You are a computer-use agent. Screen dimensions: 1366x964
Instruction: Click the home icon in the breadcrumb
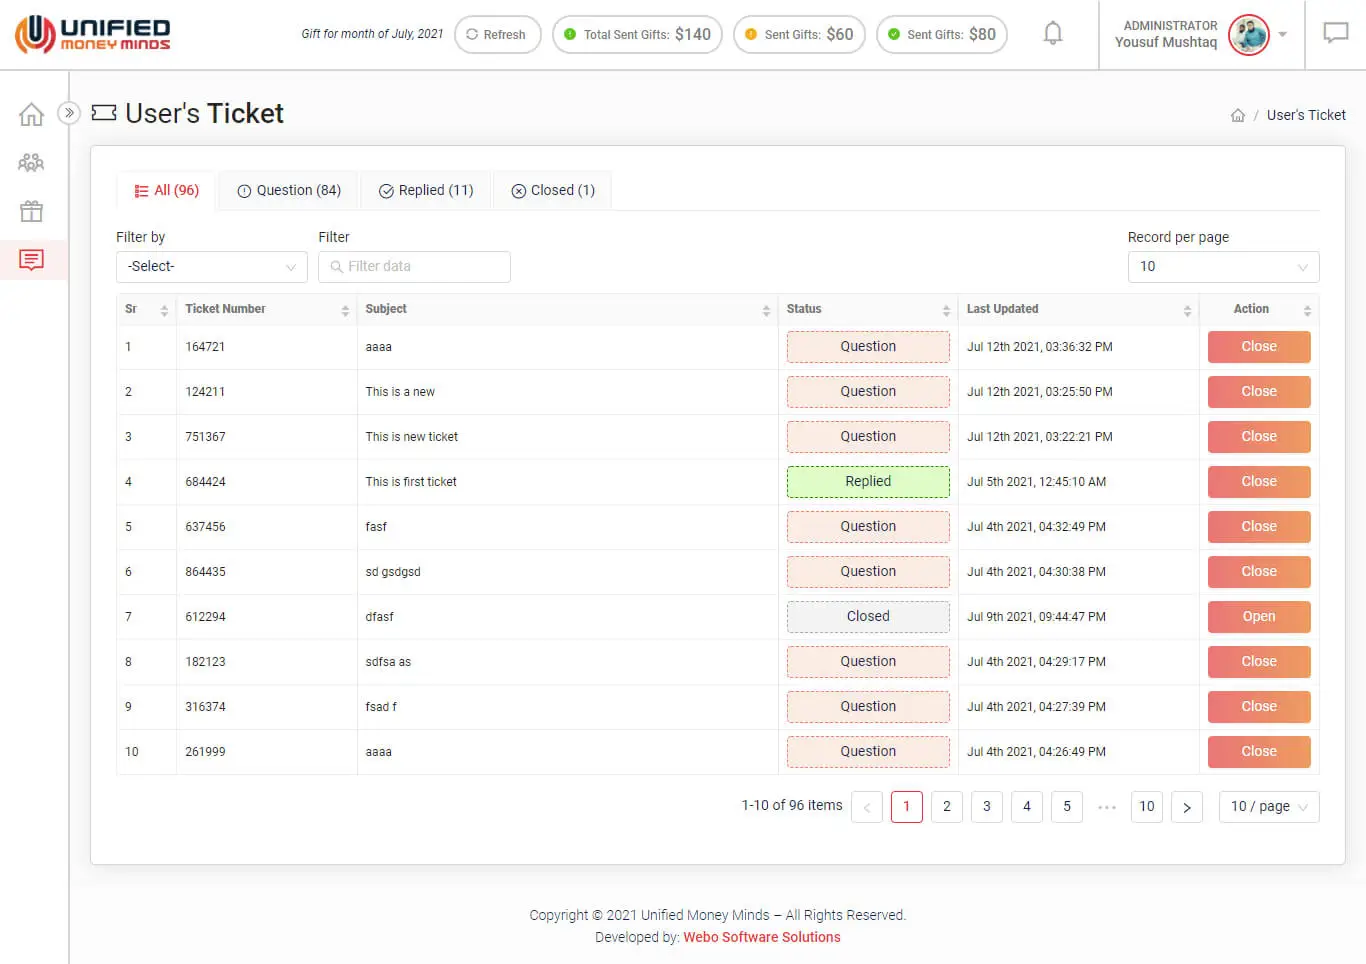click(x=1238, y=116)
